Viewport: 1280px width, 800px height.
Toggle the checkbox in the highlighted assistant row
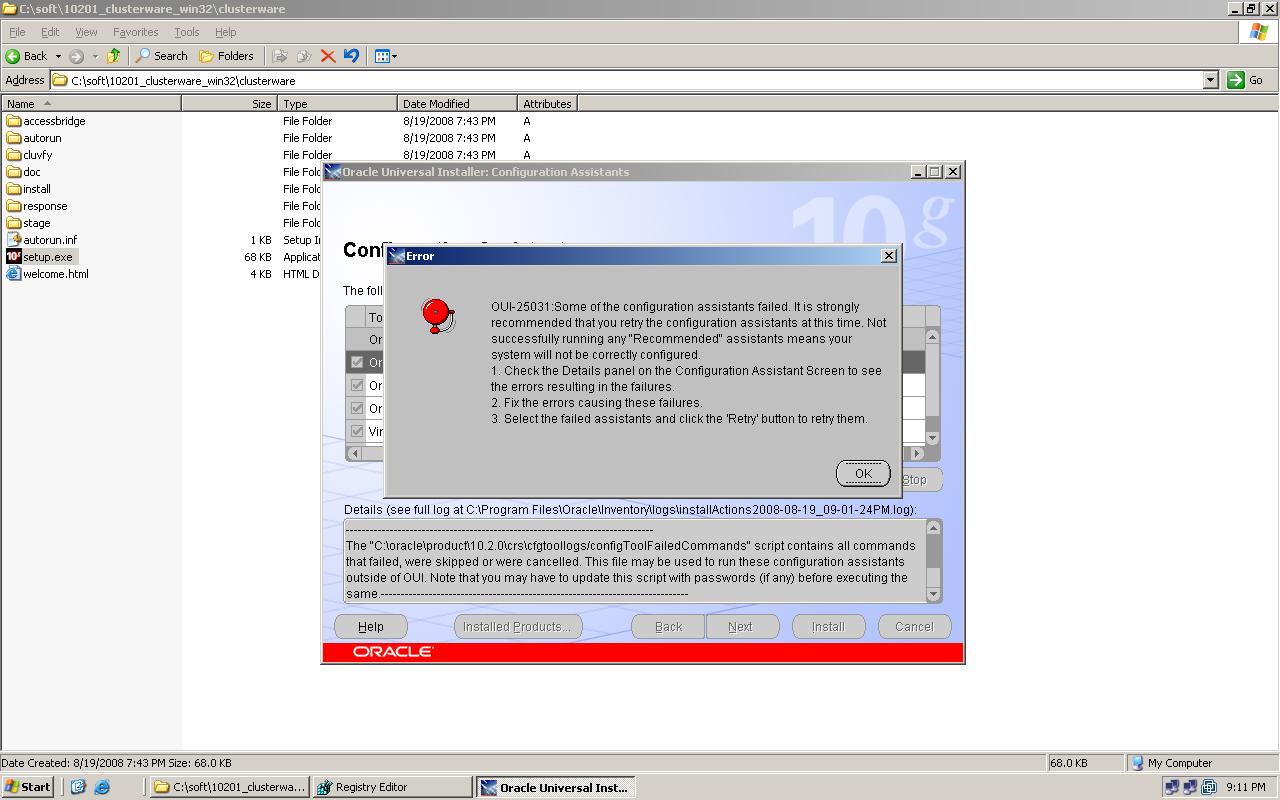(357, 362)
